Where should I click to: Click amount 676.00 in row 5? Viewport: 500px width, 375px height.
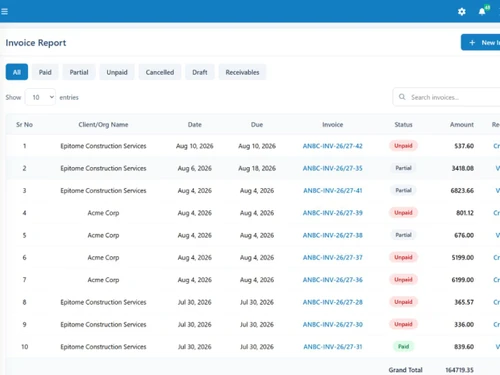[x=464, y=235]
